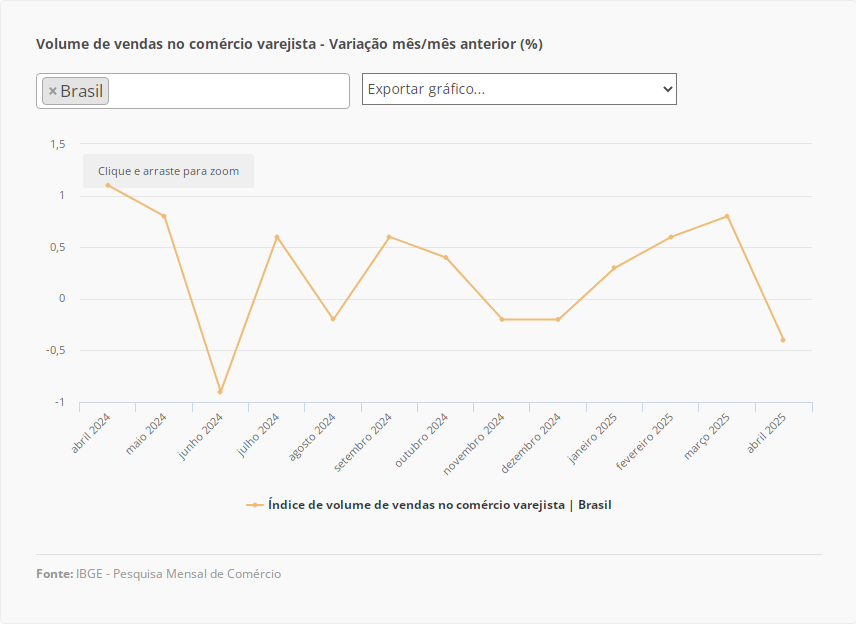Screen dimensions: 856x627
Task: Click inside the region selection input field
Action: (228, 91)
